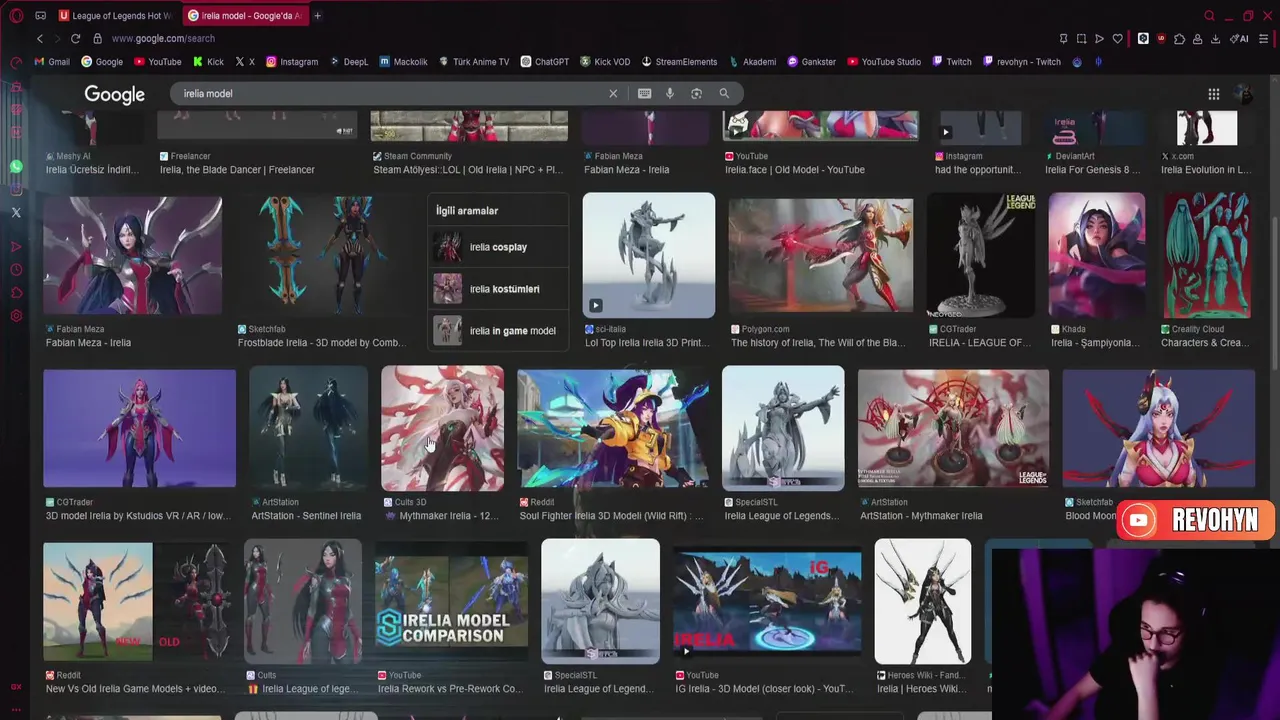Select the Irelia model Google tab

tap(246, 16)
